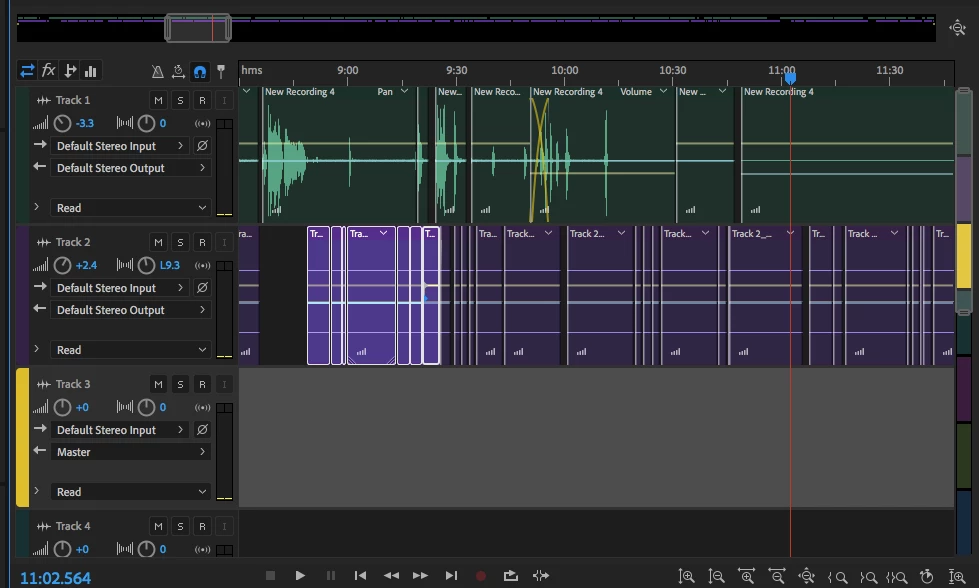This screenshot has width=979, height=588.
Task: Click the overview navigator viewport handle
Action: [x=198, y=28]
